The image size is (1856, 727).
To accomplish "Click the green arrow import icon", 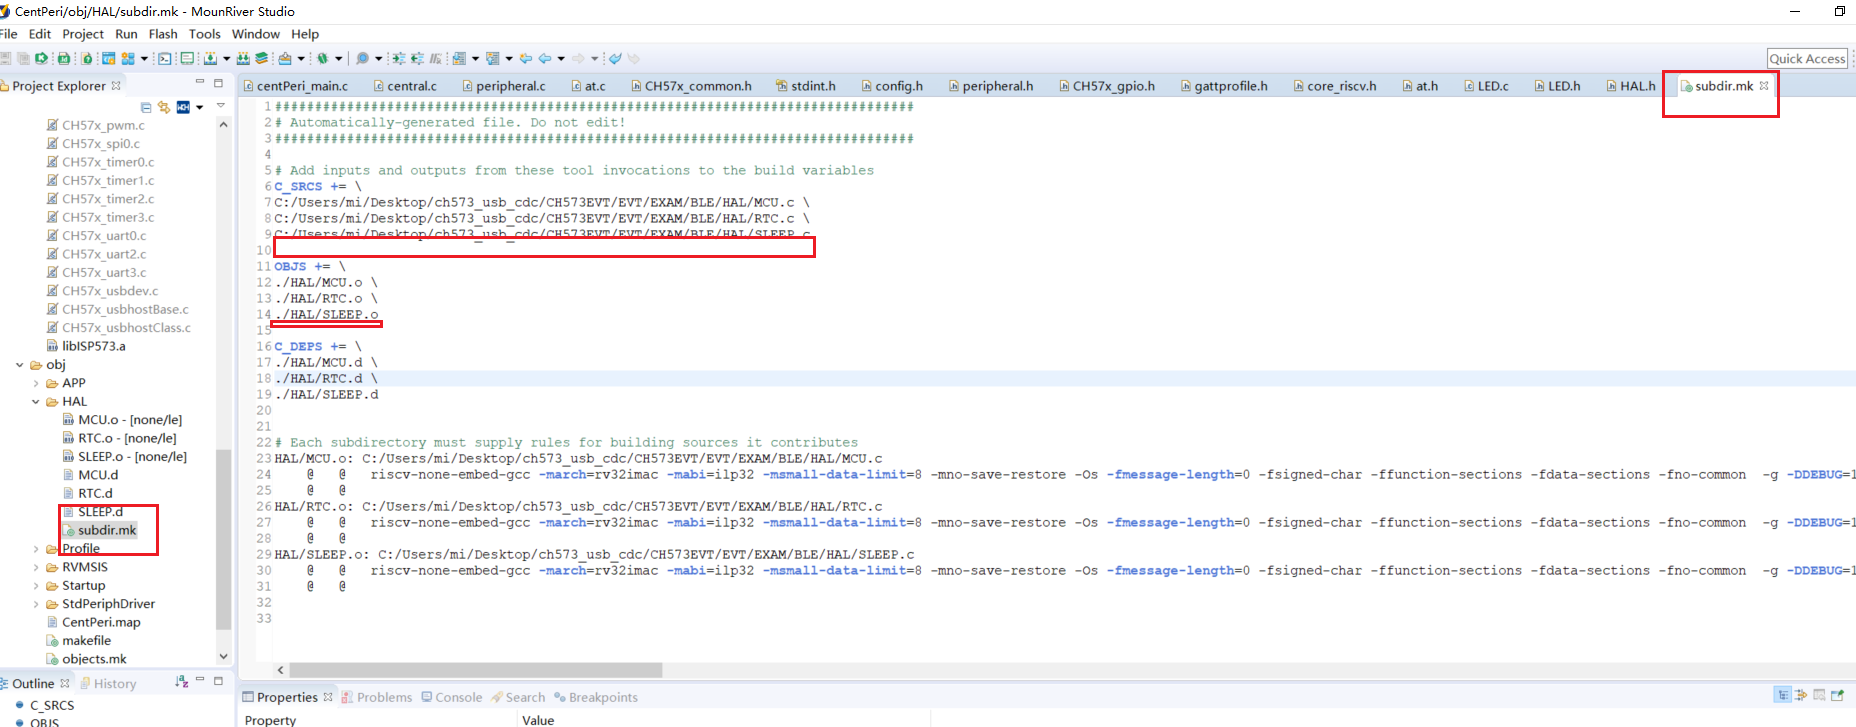I will 41,59.
